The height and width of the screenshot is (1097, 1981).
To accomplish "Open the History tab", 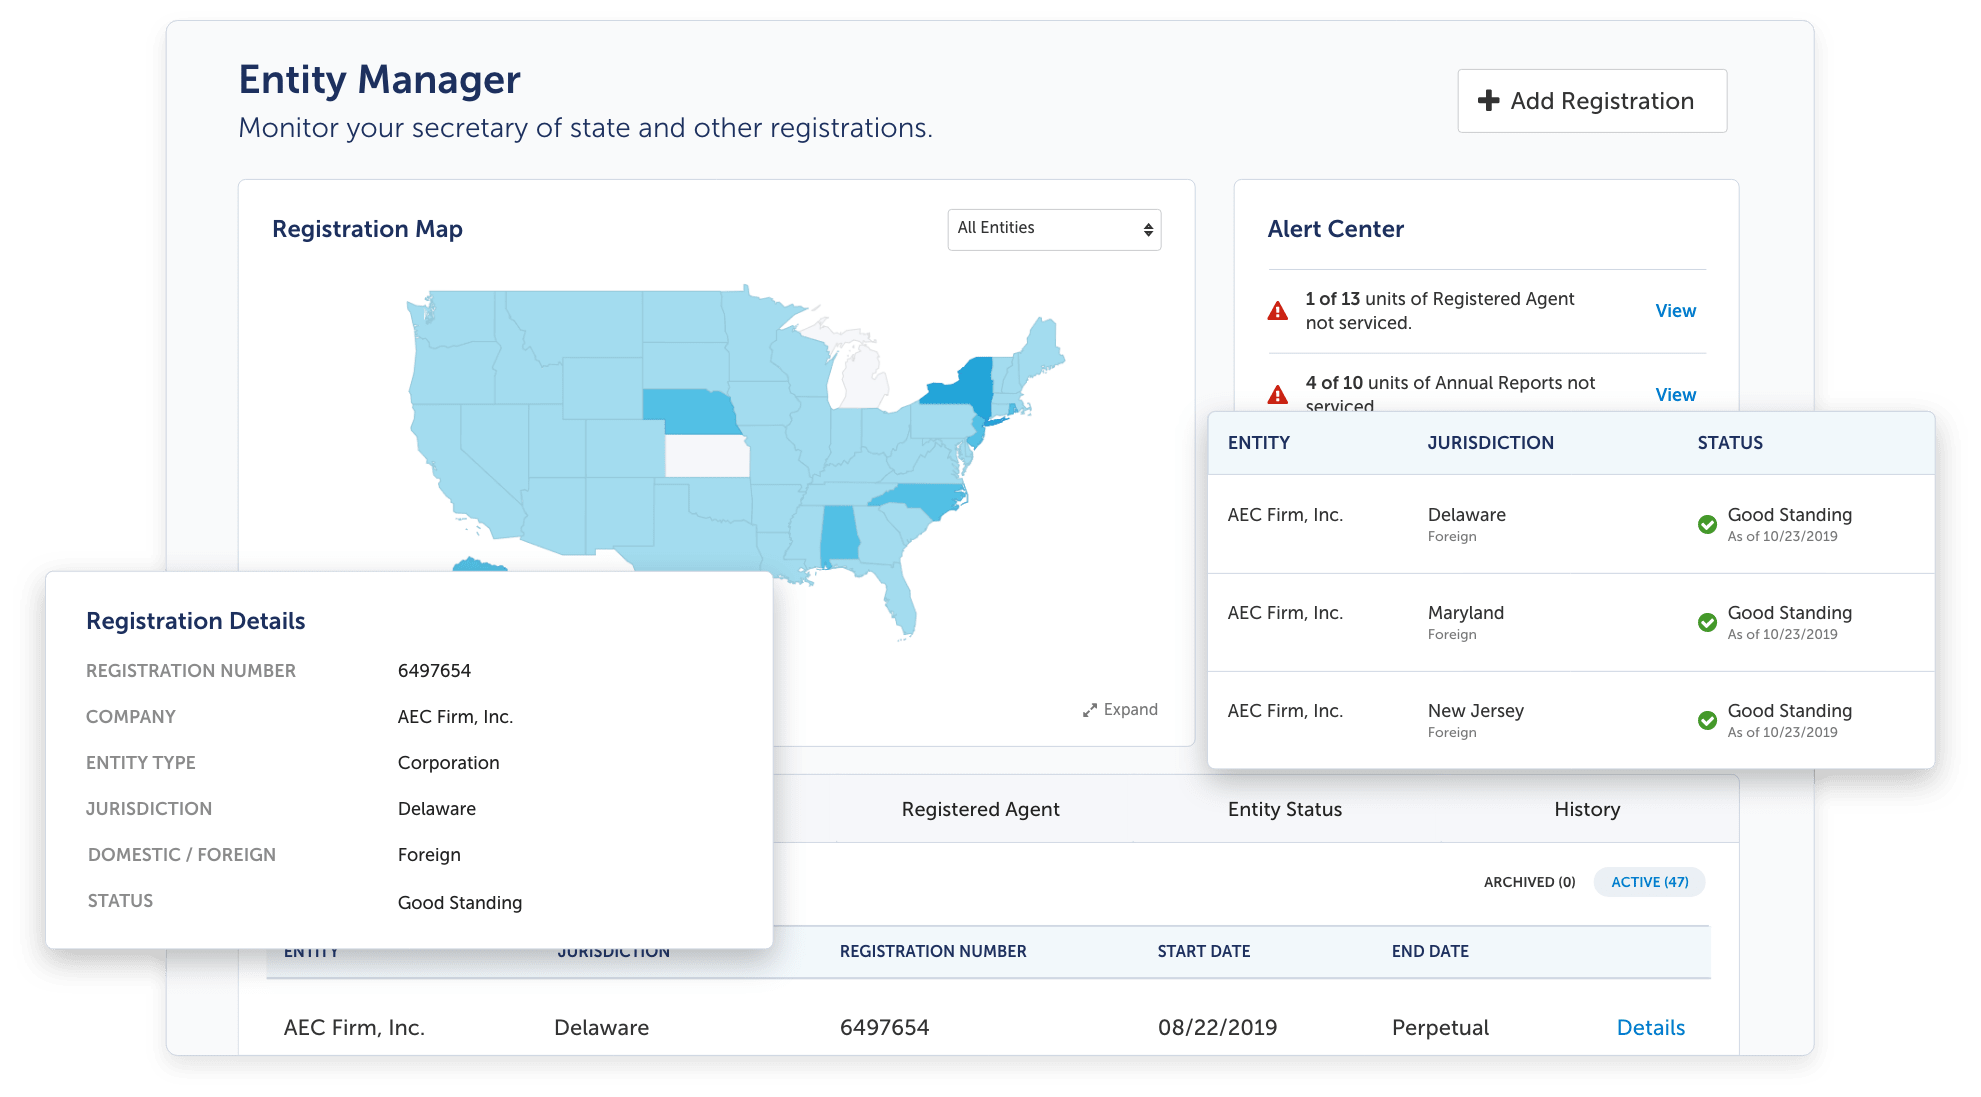I will (x=1586, y=809).
